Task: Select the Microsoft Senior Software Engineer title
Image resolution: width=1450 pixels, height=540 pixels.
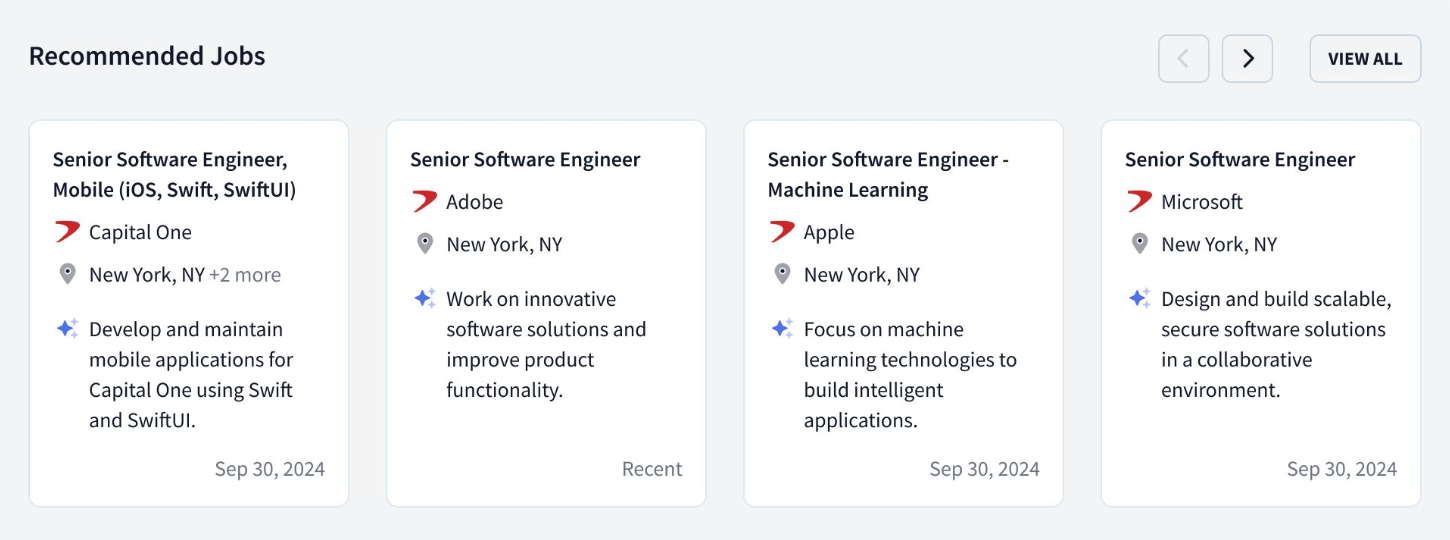Action: [x=1240, y=160]
